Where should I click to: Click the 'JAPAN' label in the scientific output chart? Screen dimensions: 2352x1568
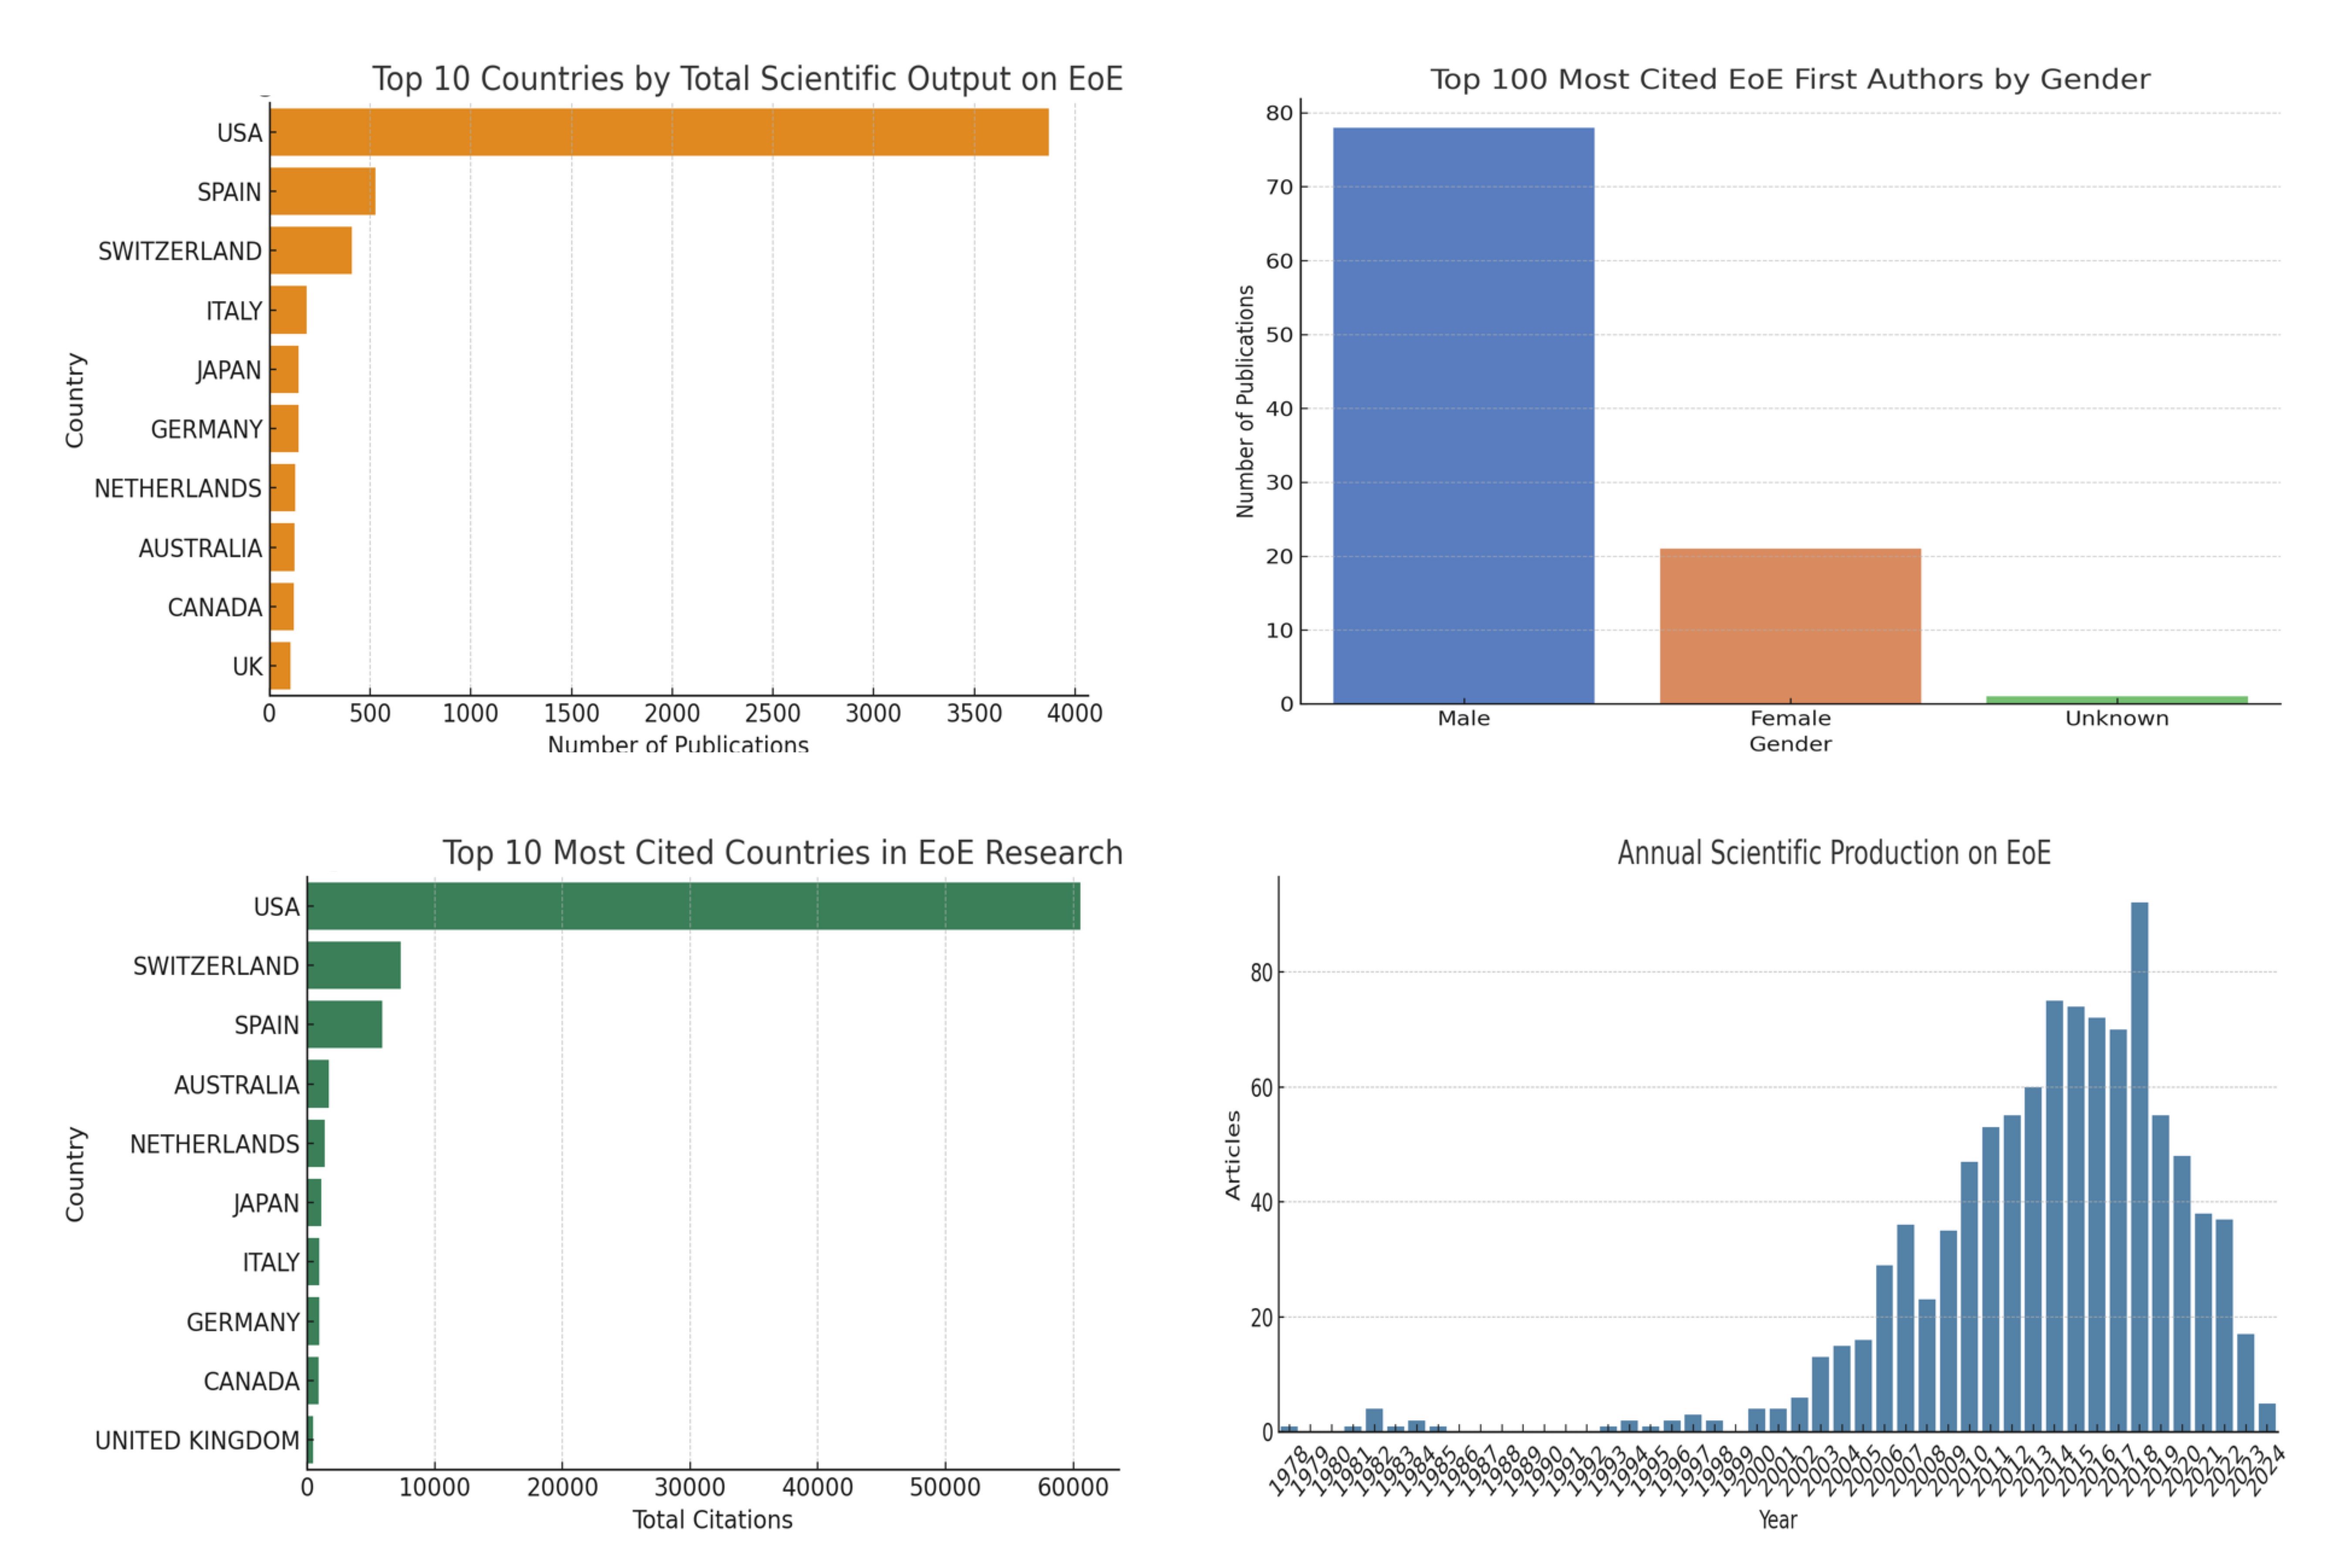tap(229, 370)
